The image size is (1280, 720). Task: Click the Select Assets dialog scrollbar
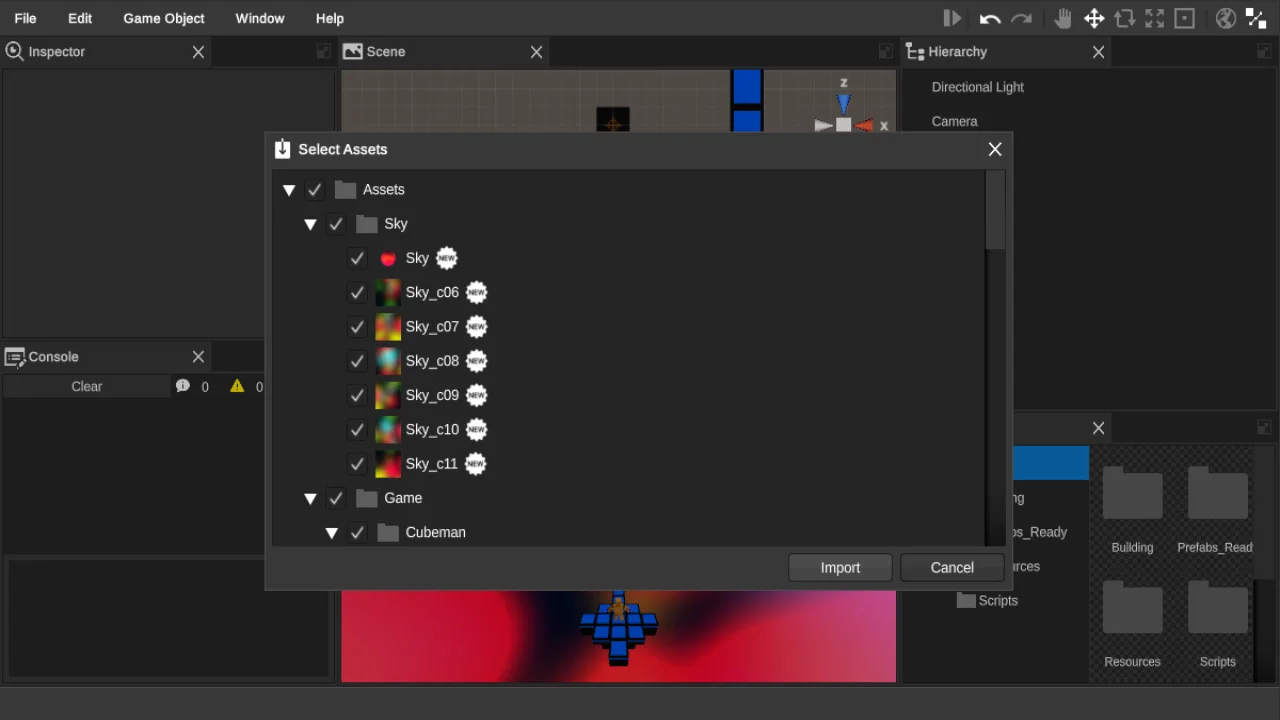click(995, 211)
